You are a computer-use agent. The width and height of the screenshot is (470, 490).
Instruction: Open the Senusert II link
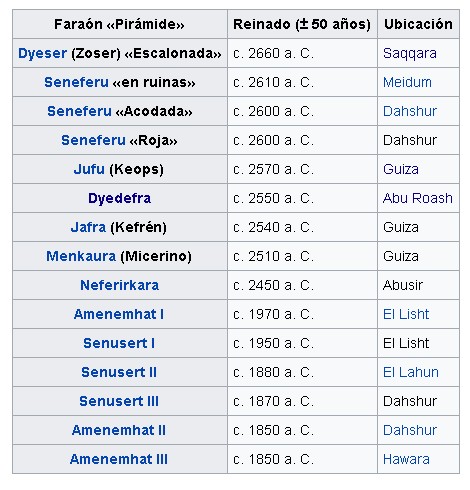119,372
